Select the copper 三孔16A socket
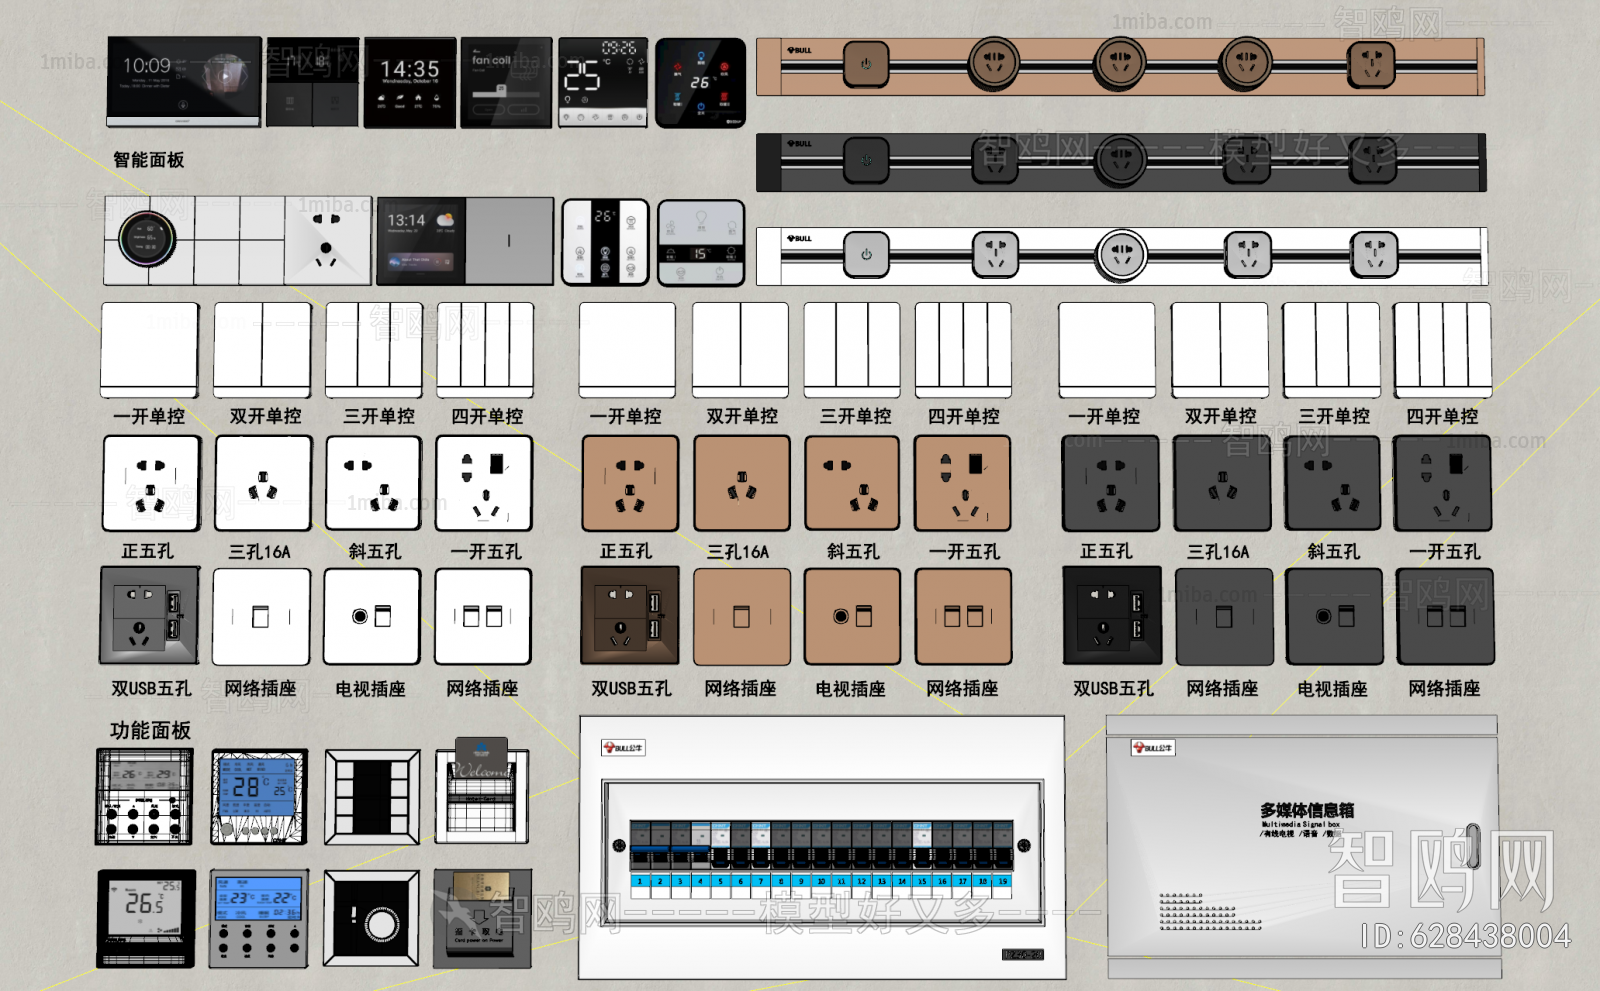This screenshot has width=1600, height=991. pos(742,484)
